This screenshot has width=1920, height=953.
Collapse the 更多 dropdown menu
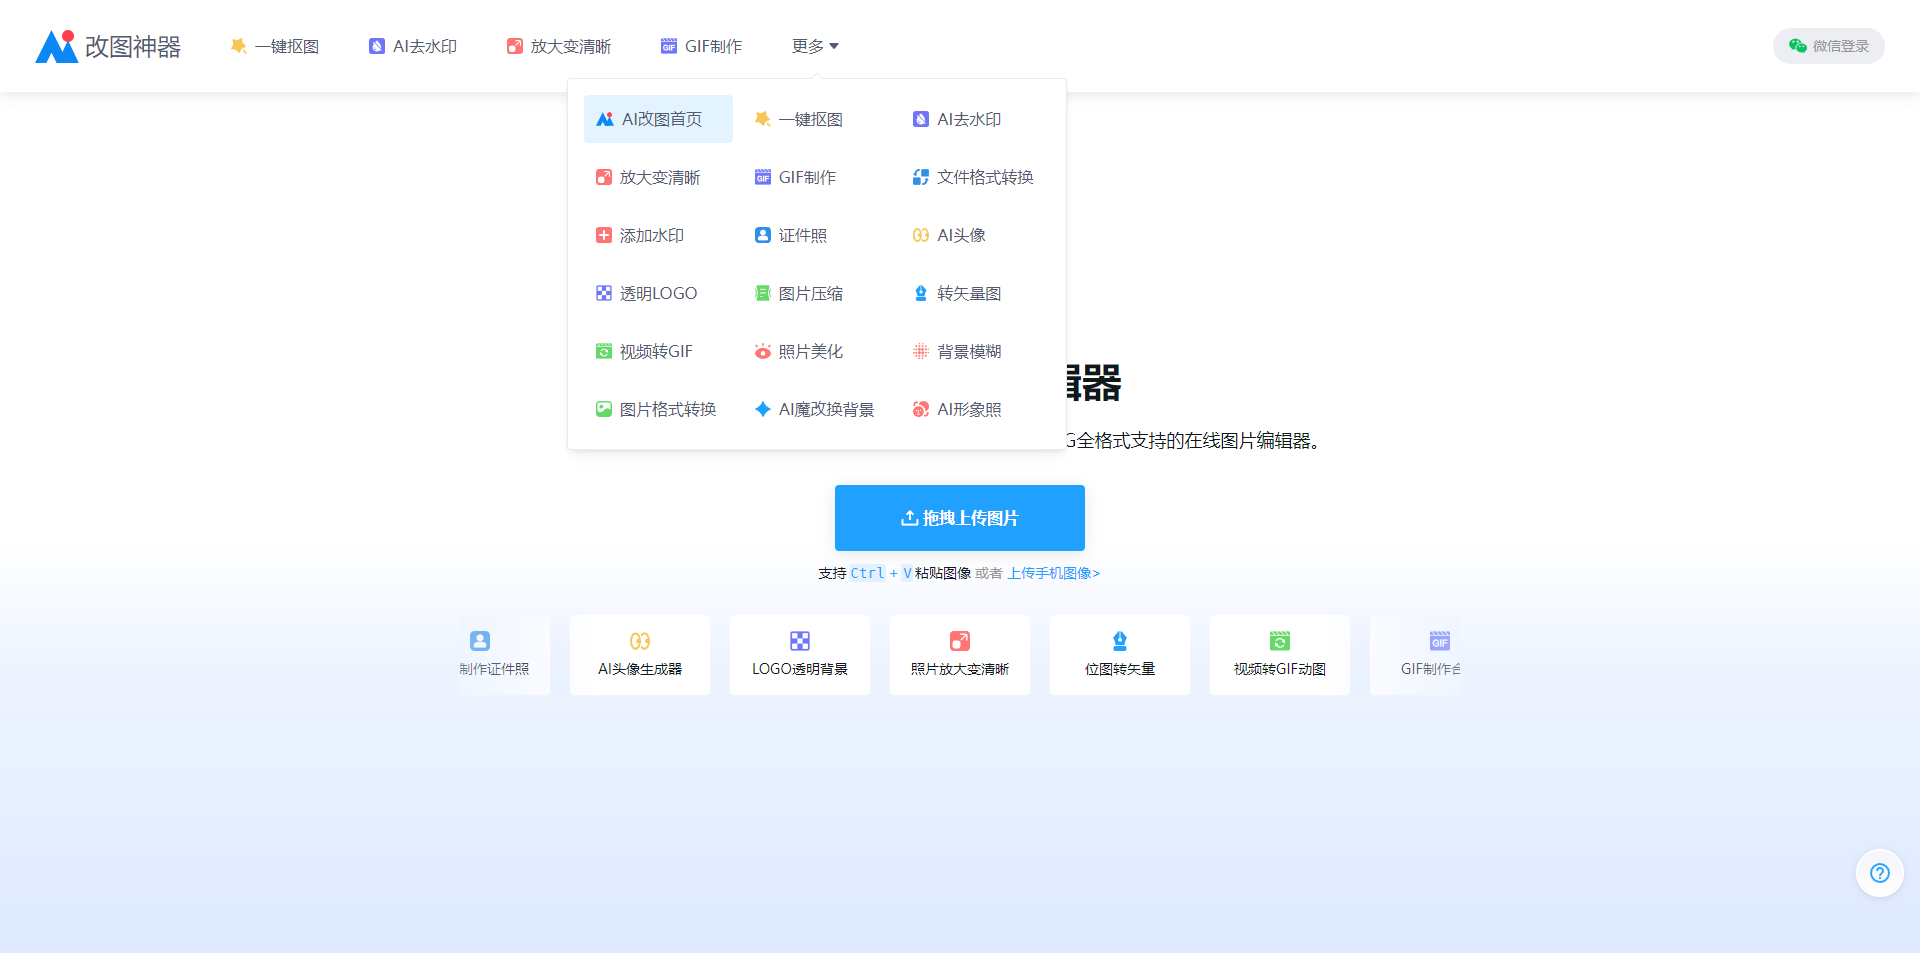815,46
